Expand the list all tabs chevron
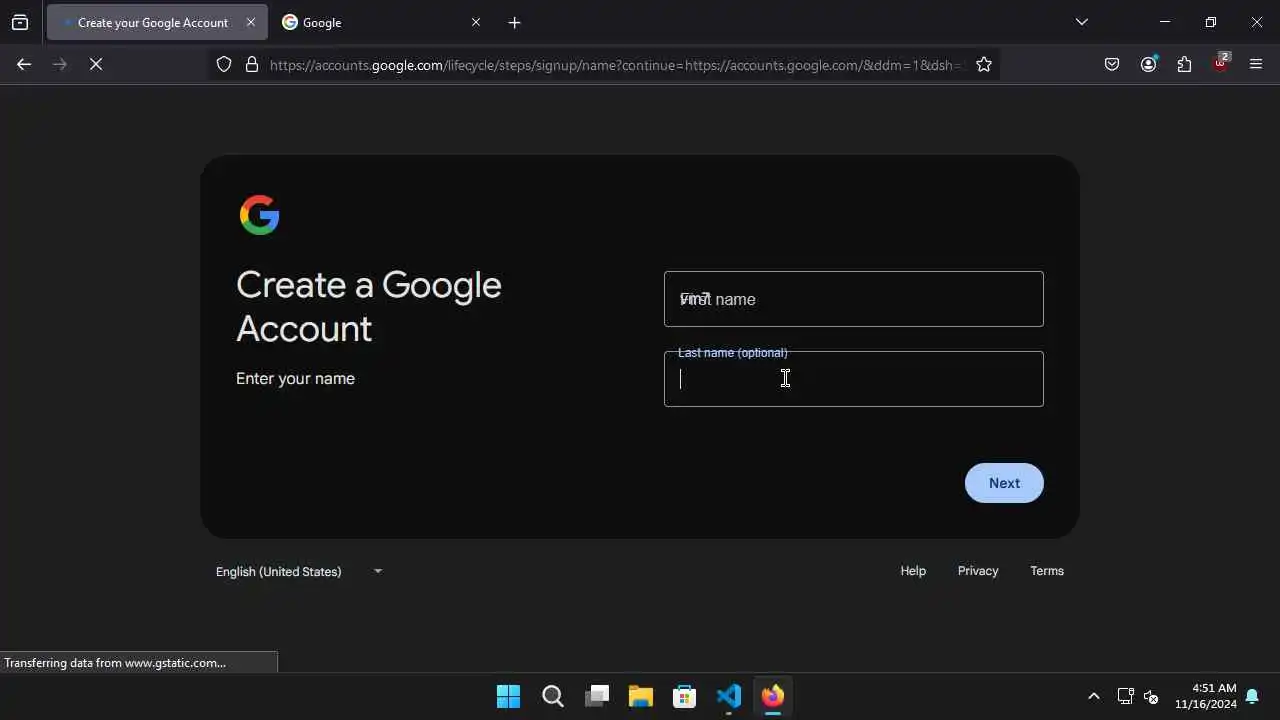This screenshot has height=720, width=1280. click(x=1082, y=22)
